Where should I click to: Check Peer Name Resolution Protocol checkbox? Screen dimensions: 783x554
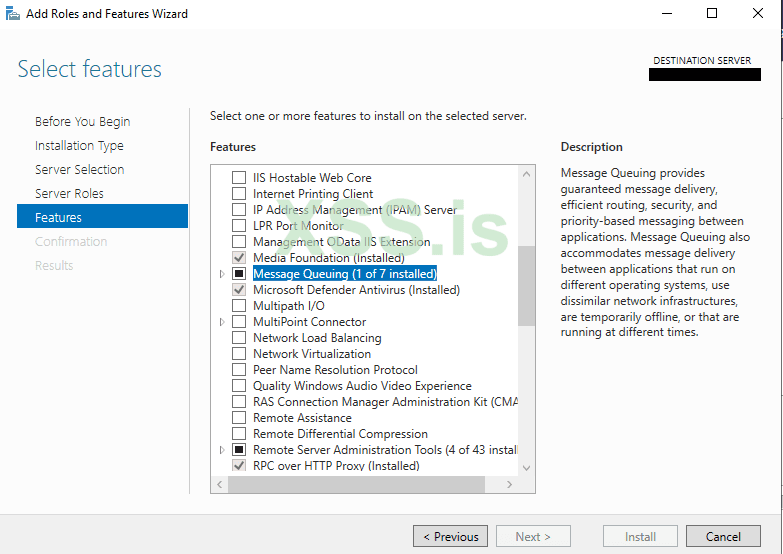click(239, 370)
